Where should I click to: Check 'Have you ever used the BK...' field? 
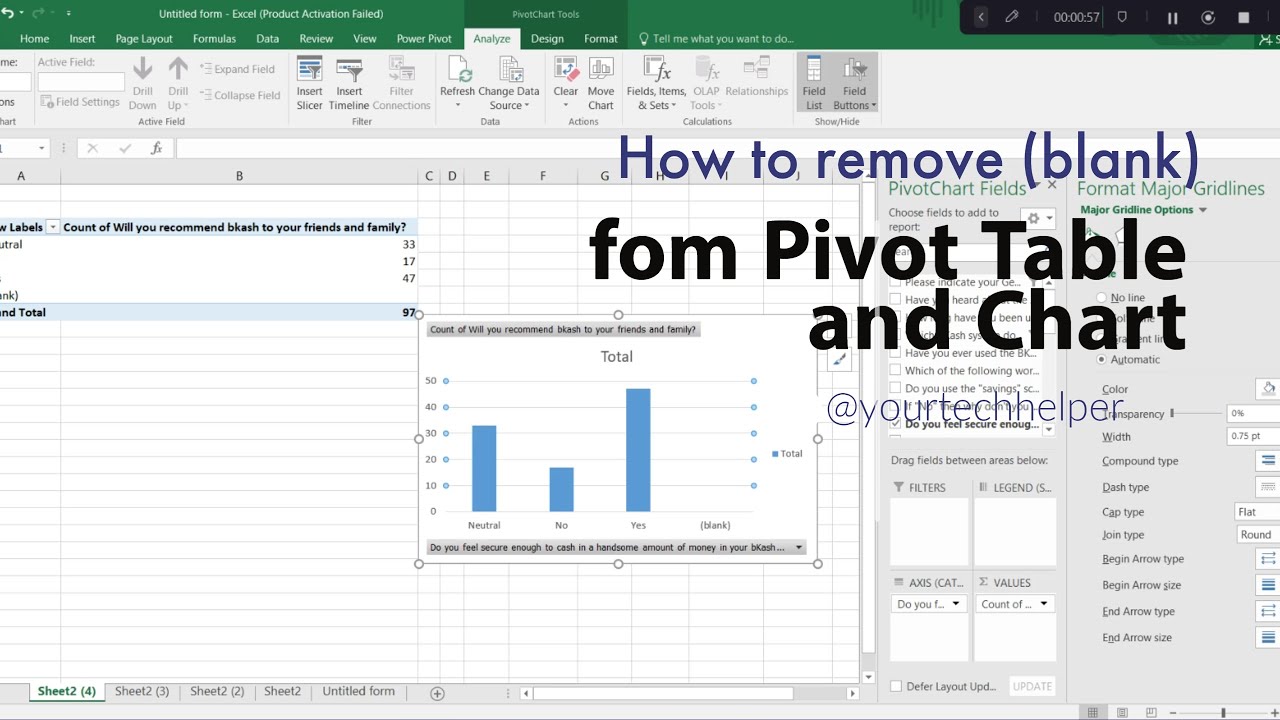896,353
